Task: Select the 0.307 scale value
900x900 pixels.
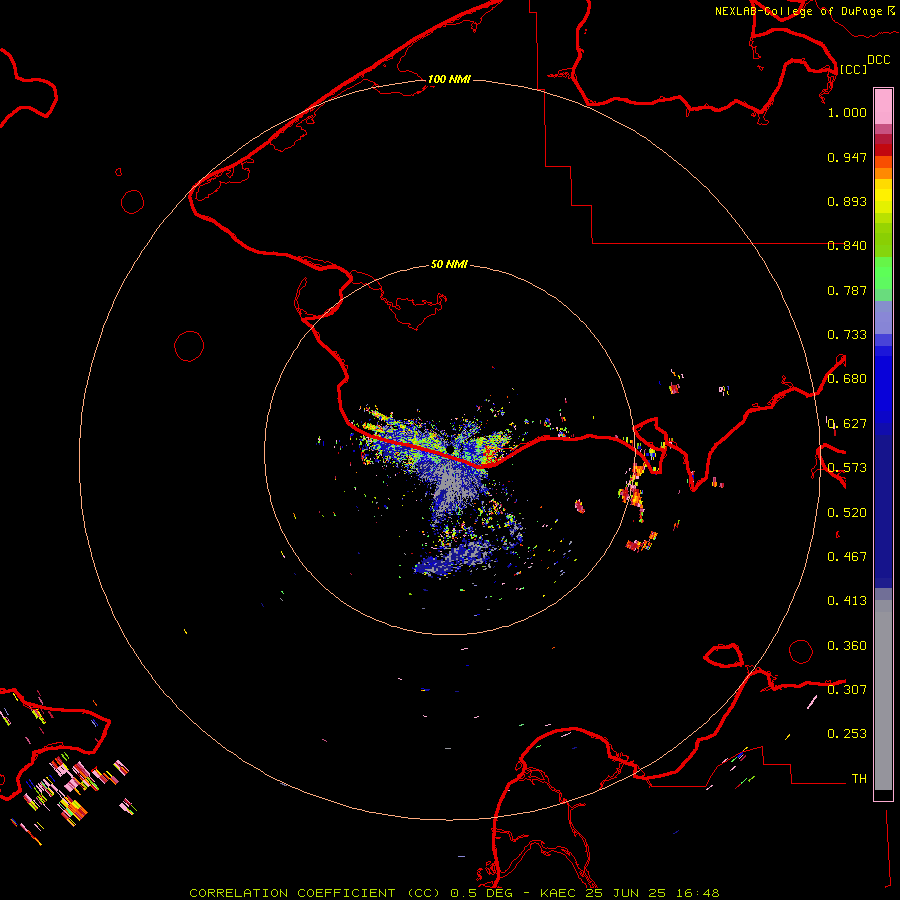Action: coord(847,690)
